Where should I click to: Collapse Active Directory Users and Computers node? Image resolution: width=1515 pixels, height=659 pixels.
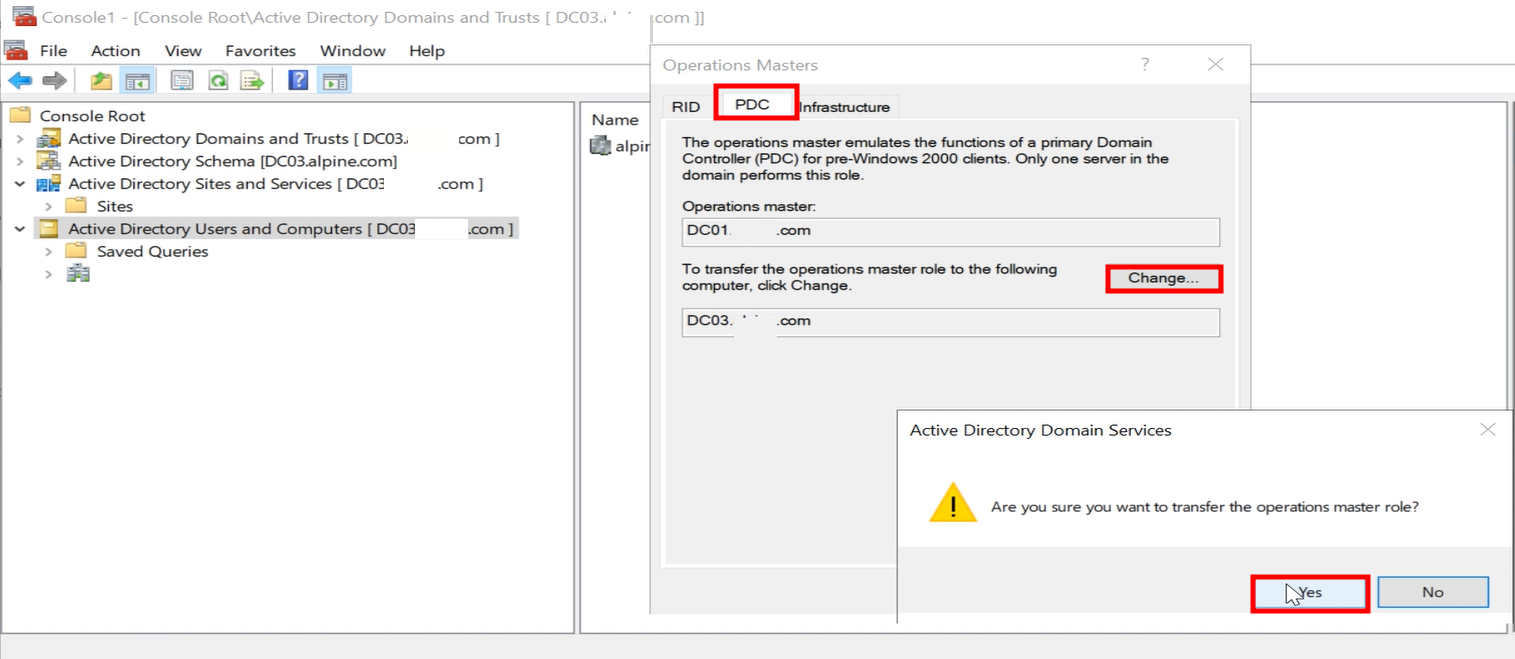(20, 229)
